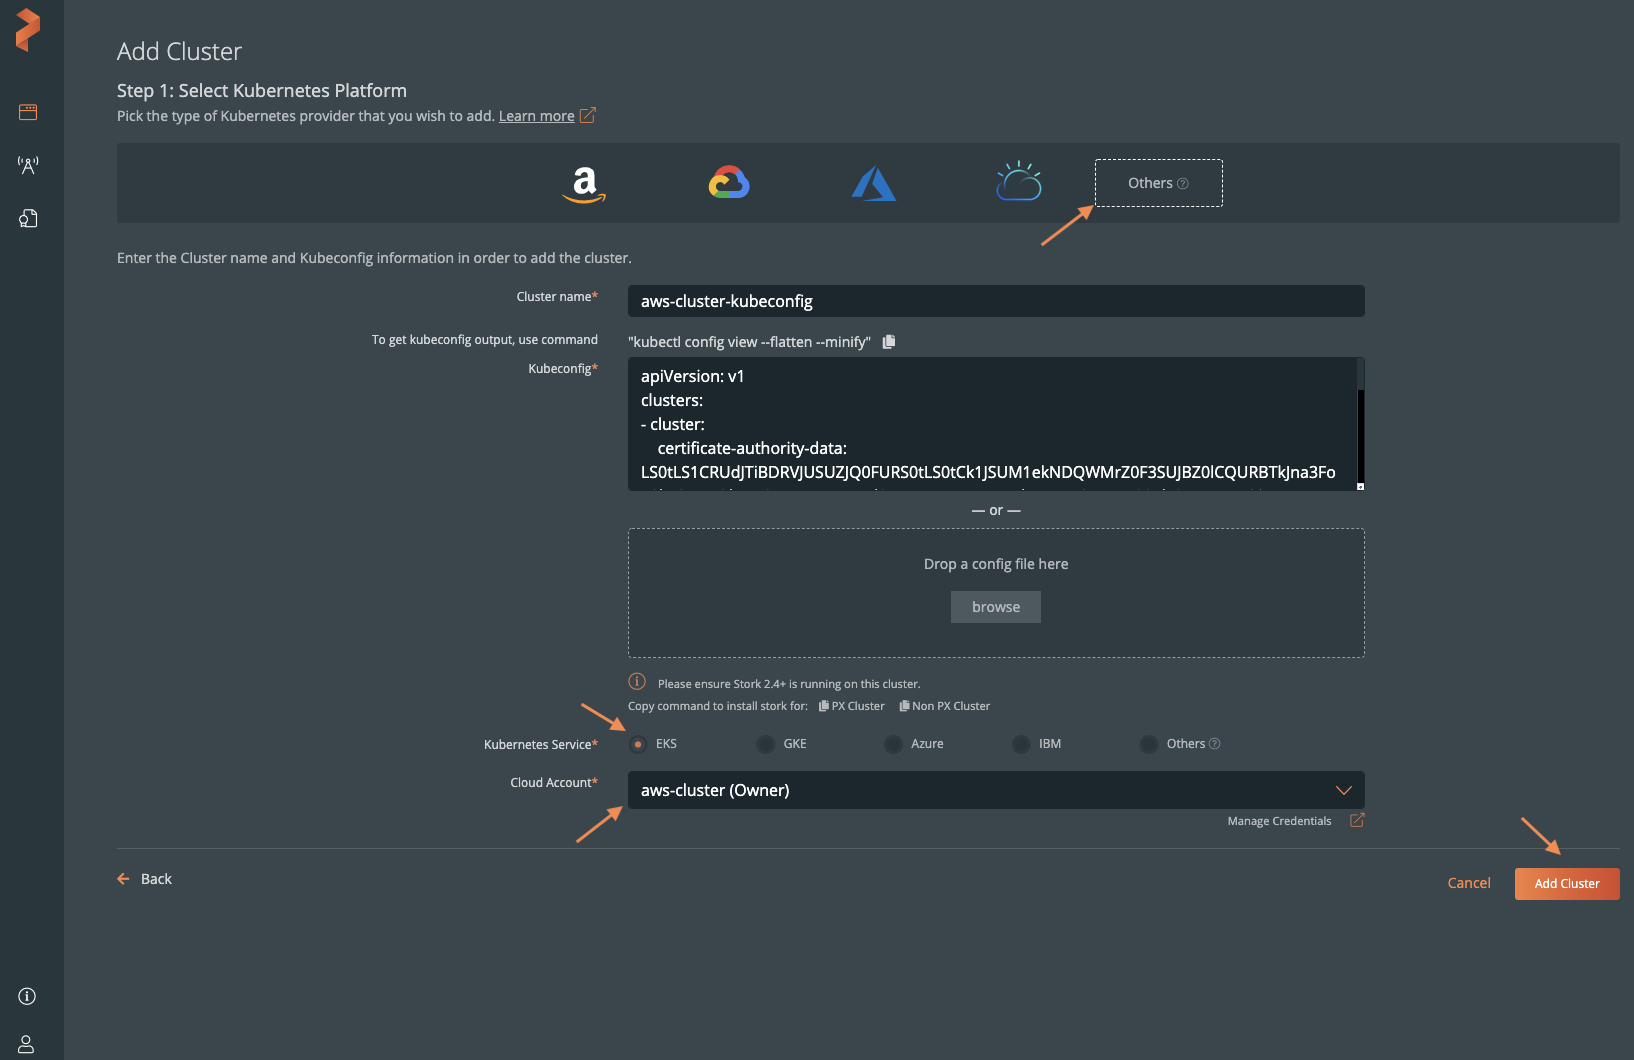Open the Learn more link
Image resolution: width=1634 pixels, height=1060 pixels.
[537, 116]
